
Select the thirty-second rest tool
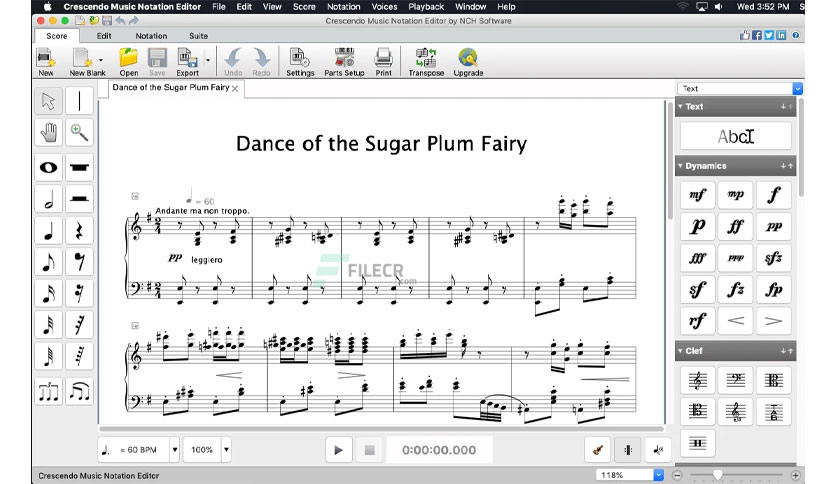pyautogui.click(x=79, y=325)
